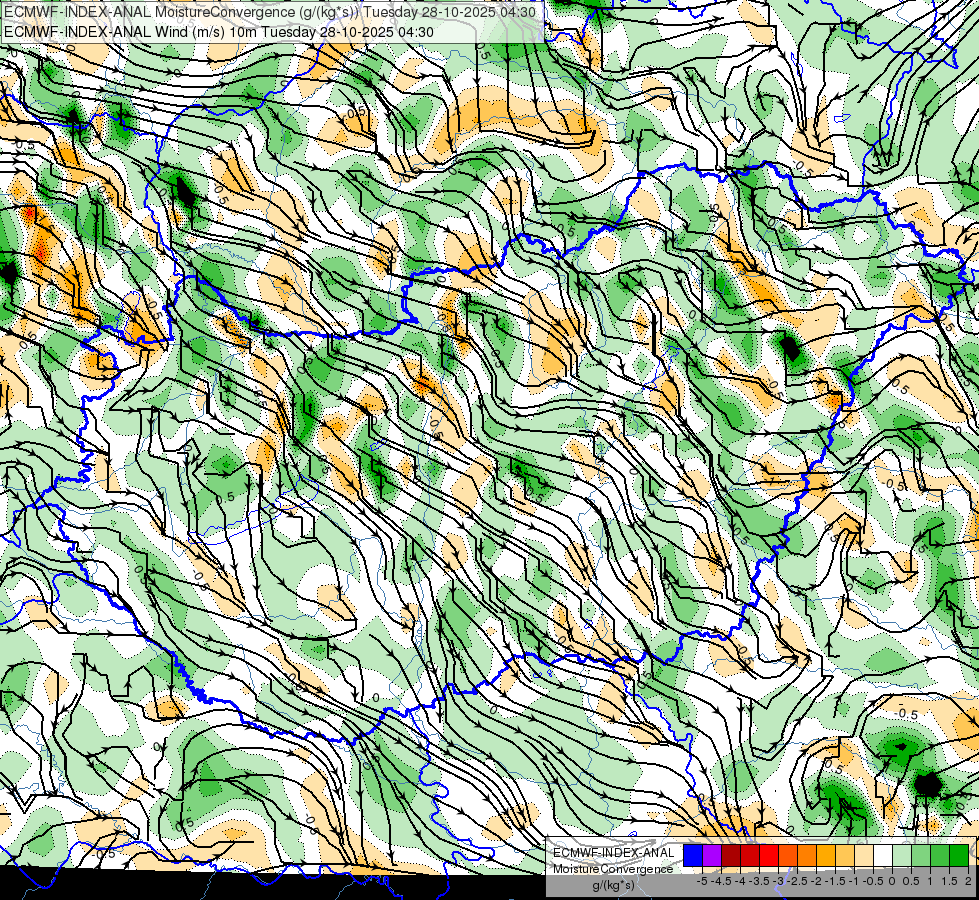Click the -3 tick label in legend
This screenshot has width=979, height=900.
pos(779,881)
